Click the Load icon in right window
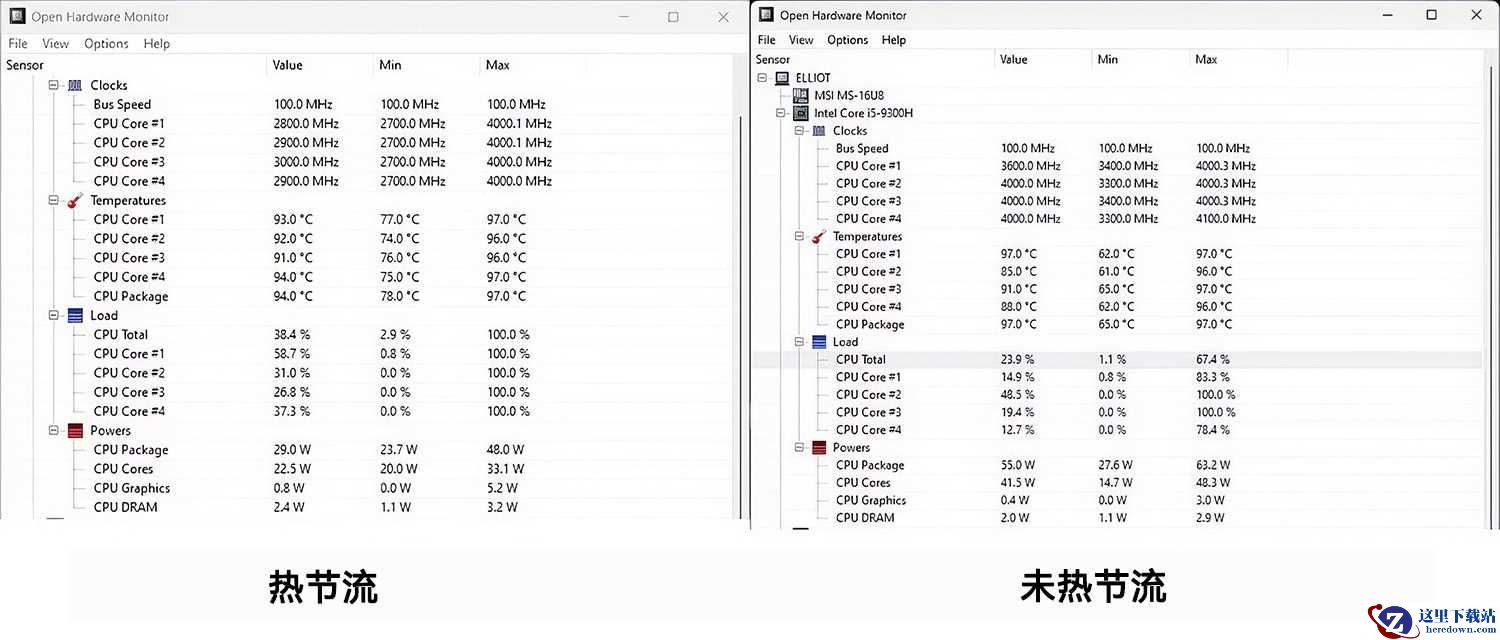Viewport: 1500px width, 640px height. tap(819, 342)
